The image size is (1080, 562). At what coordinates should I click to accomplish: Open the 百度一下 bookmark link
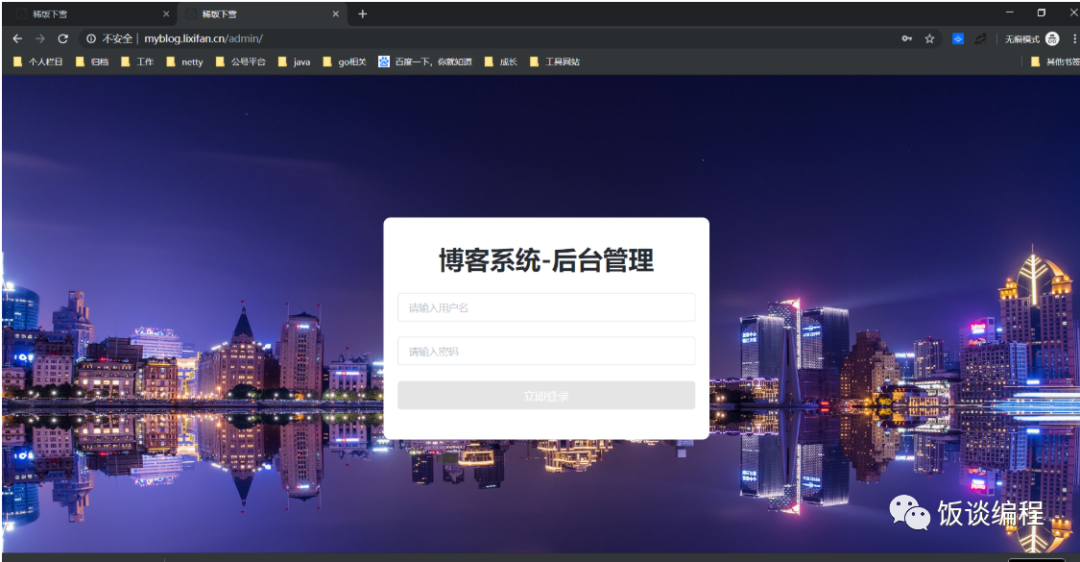pyautogui.click(x=425, y=62)
